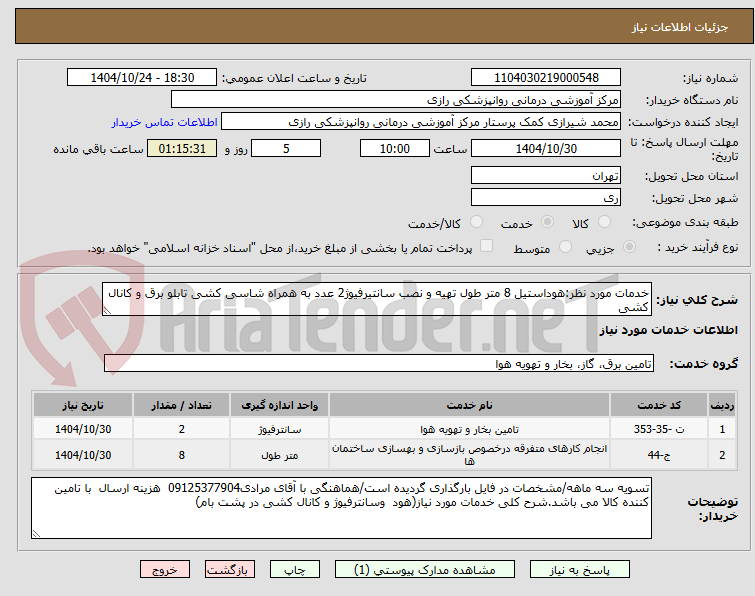Click the remaining time field 01:15:31
Viewport: 755px width, 596px height.
(x=182, y=148)
